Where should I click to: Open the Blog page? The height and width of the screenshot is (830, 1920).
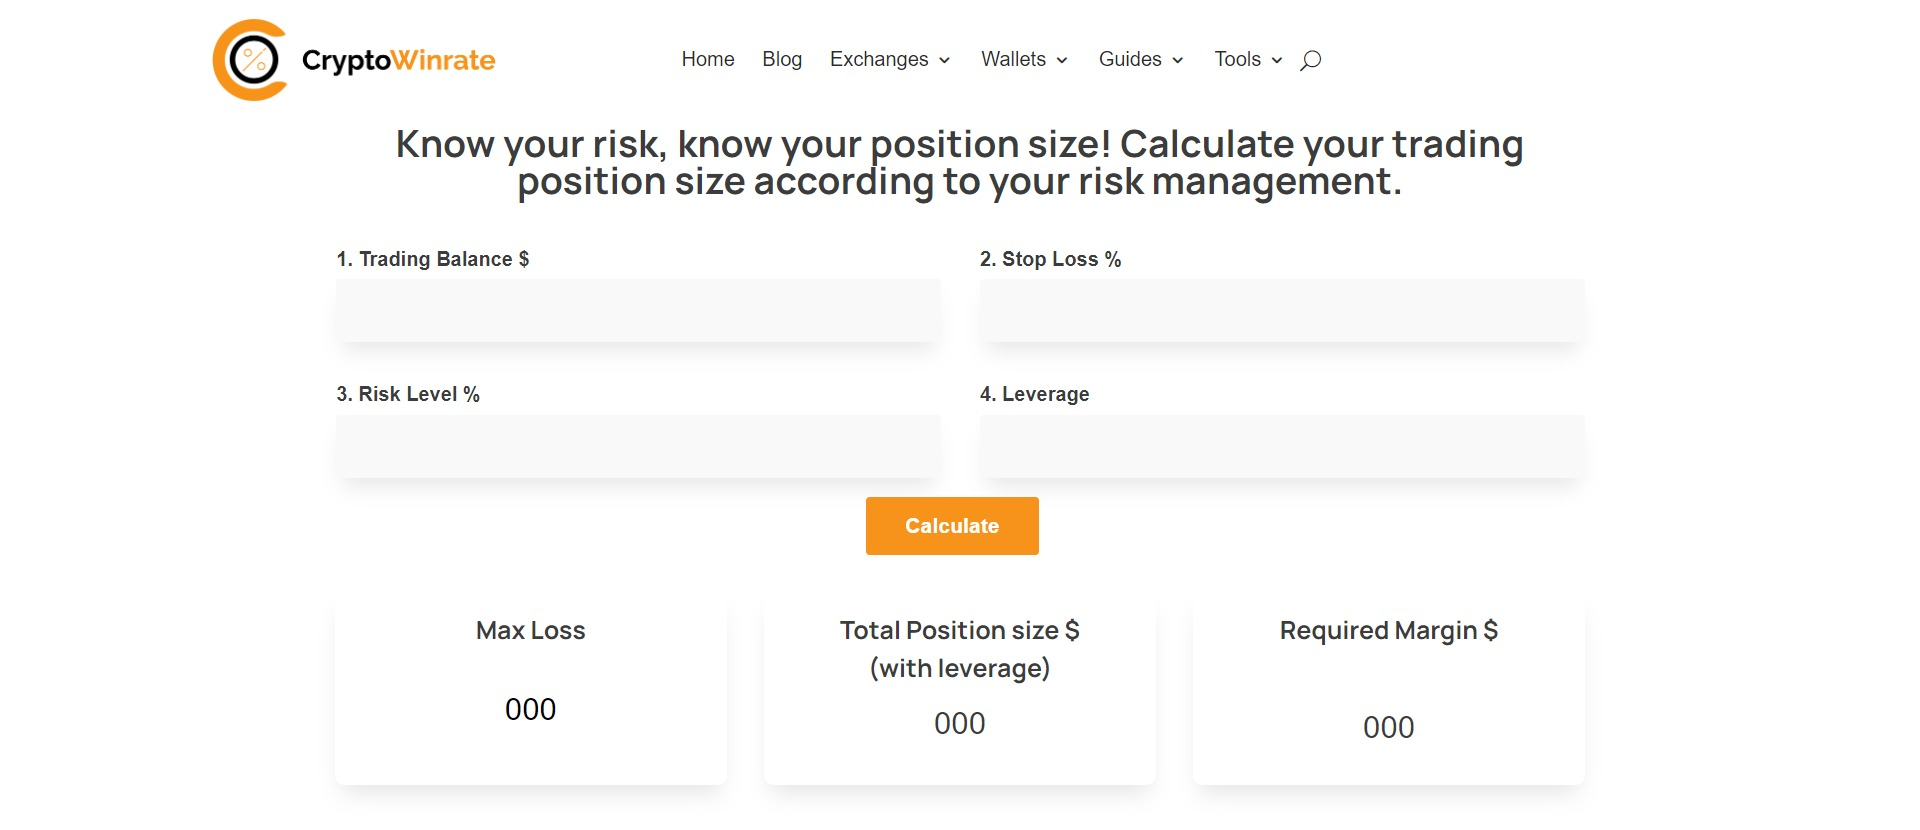782,59
